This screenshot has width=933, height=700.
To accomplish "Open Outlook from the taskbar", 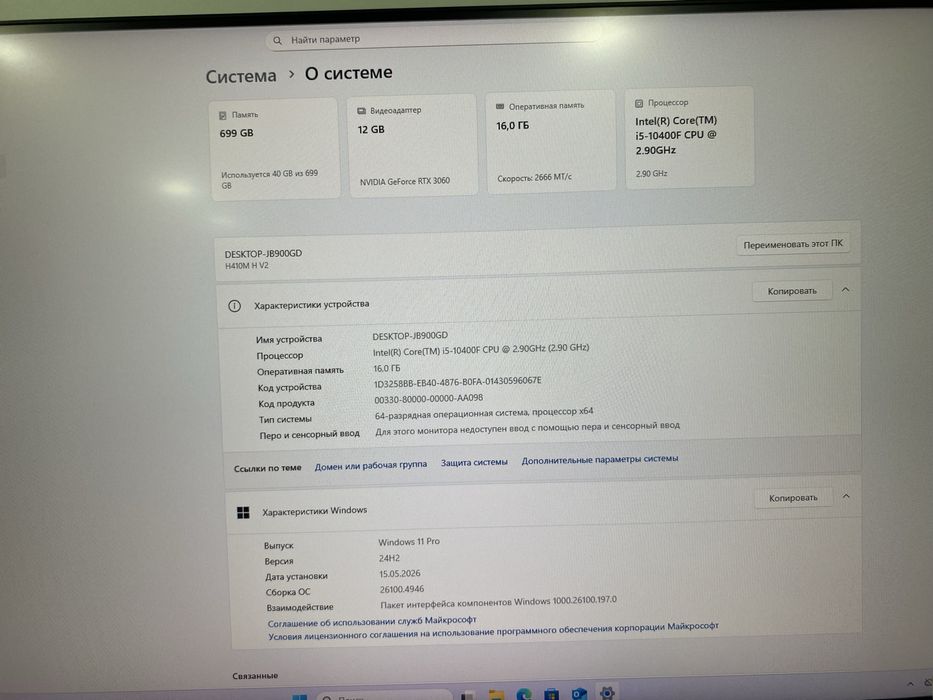I will click(x=579, y=693).
